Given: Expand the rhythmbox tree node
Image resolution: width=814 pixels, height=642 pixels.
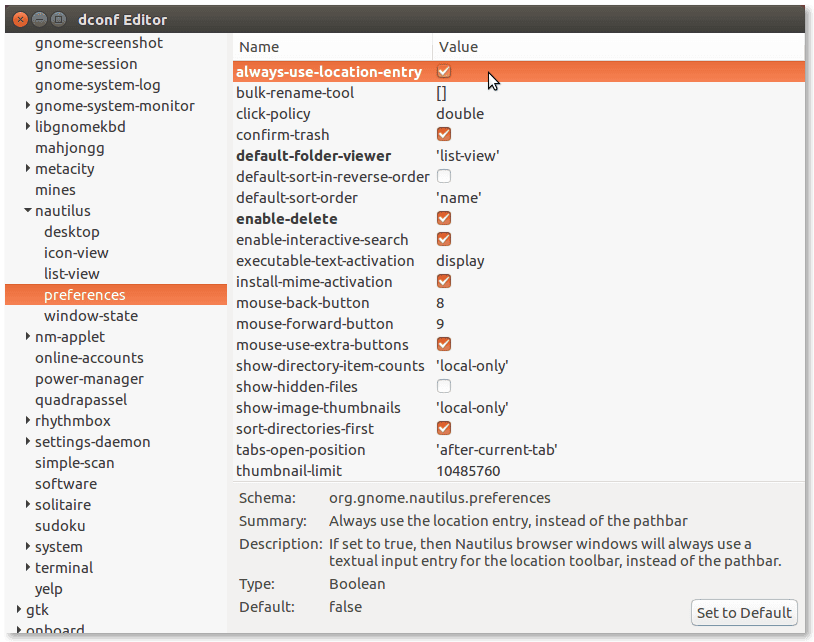Looking at the screenshot, I should click(28, 420).
